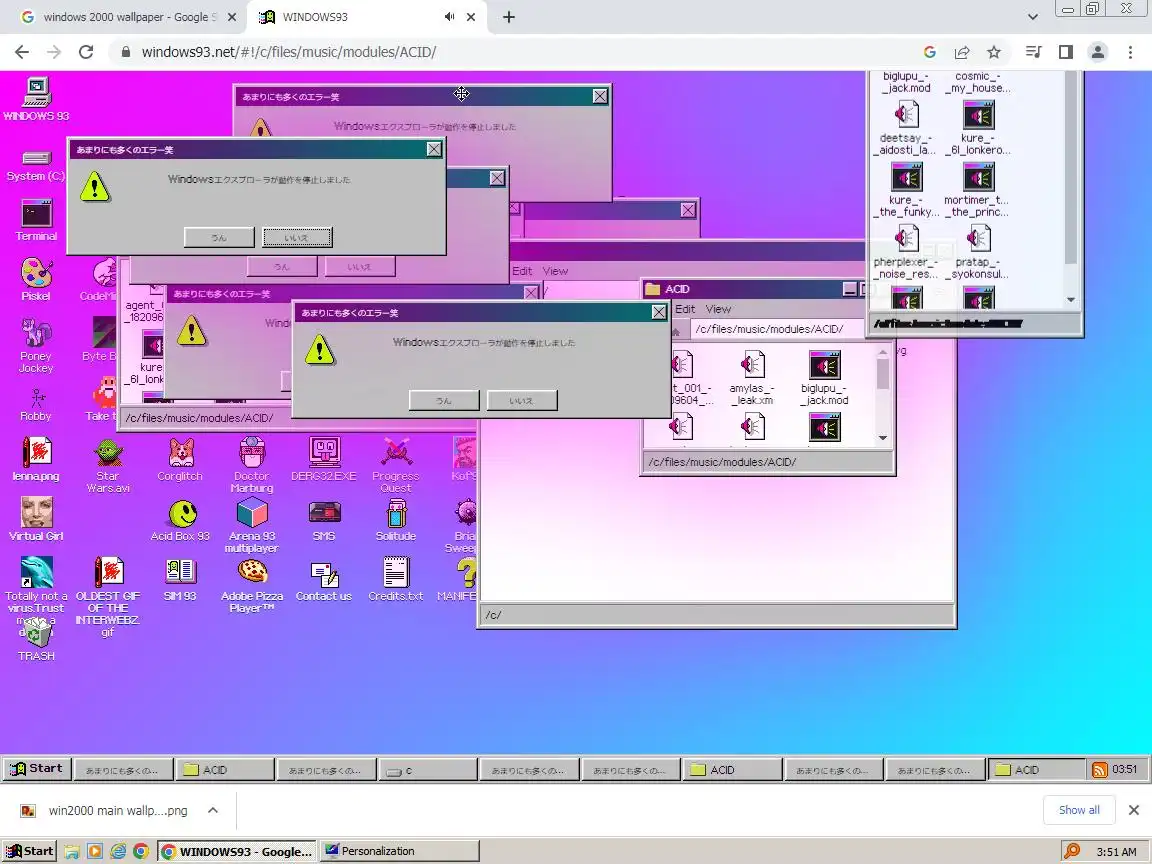Click scroll down arrow in ACID file list
Screen dimensions: 1152x864
[883, 438]
